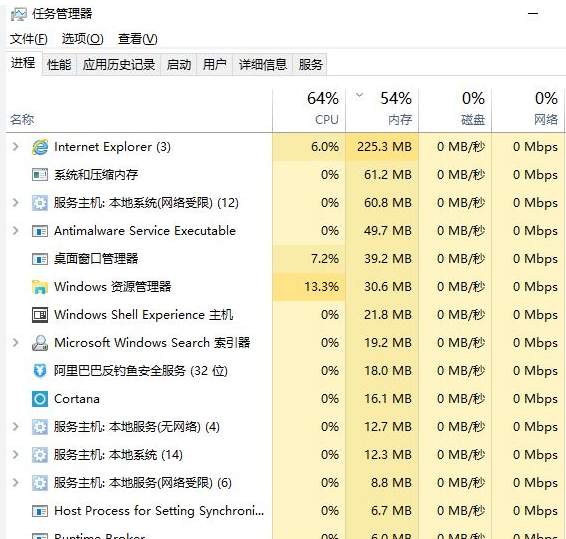Image resolution: width=566 pixels, height=539 pixels.
Task: Click the Windows Shell Experience 主机 icon
Action: (x=40, y=315)
